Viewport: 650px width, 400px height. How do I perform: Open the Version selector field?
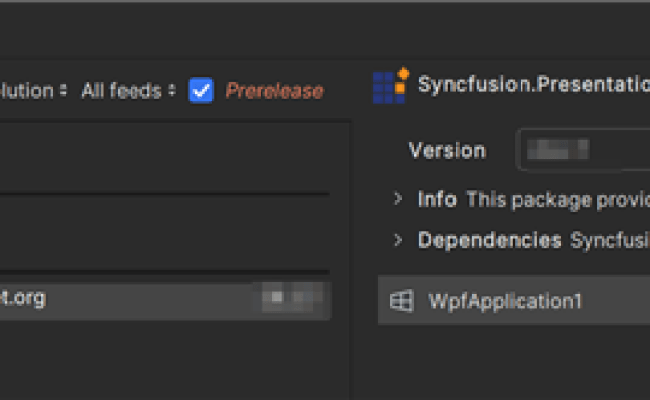tap(584, 150)
